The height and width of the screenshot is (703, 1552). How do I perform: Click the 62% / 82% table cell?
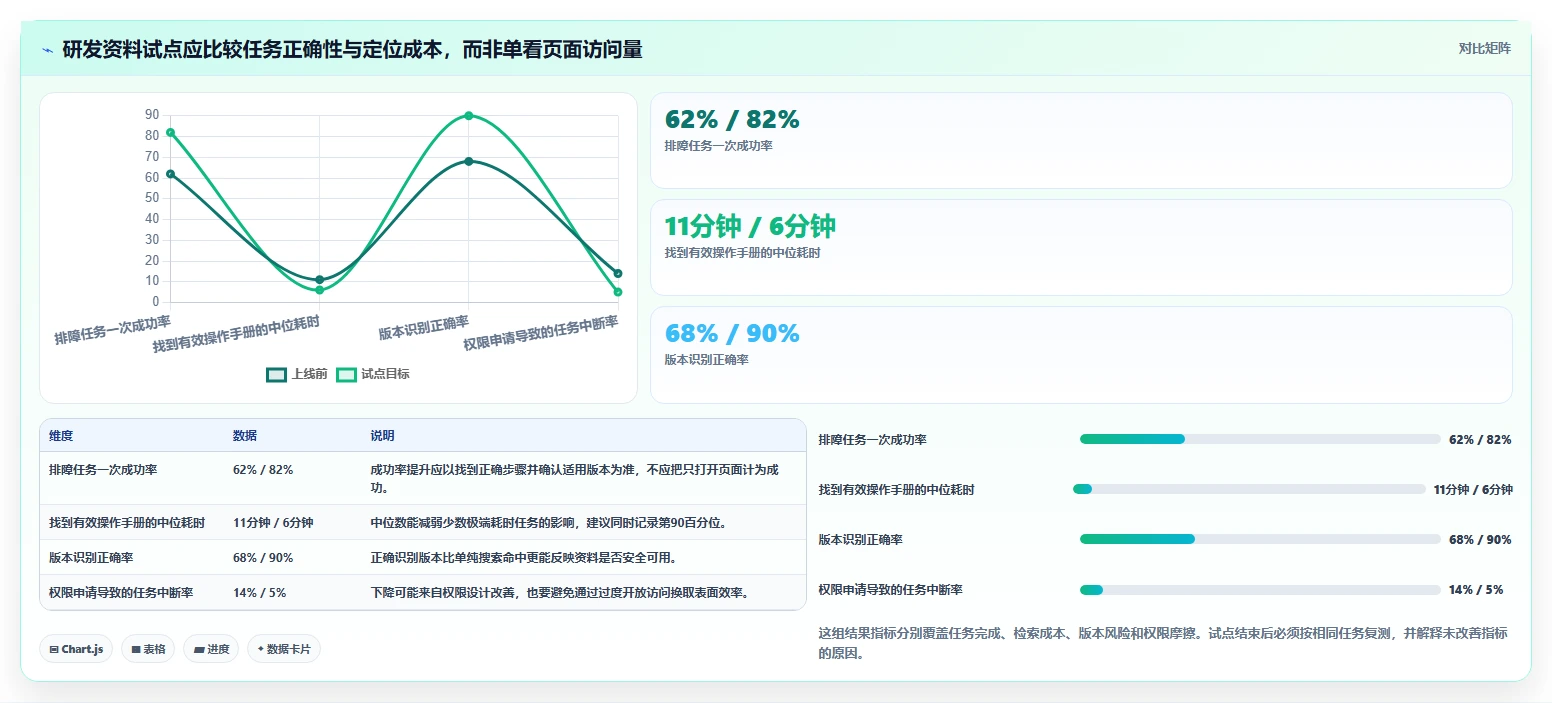coord(263,469)
